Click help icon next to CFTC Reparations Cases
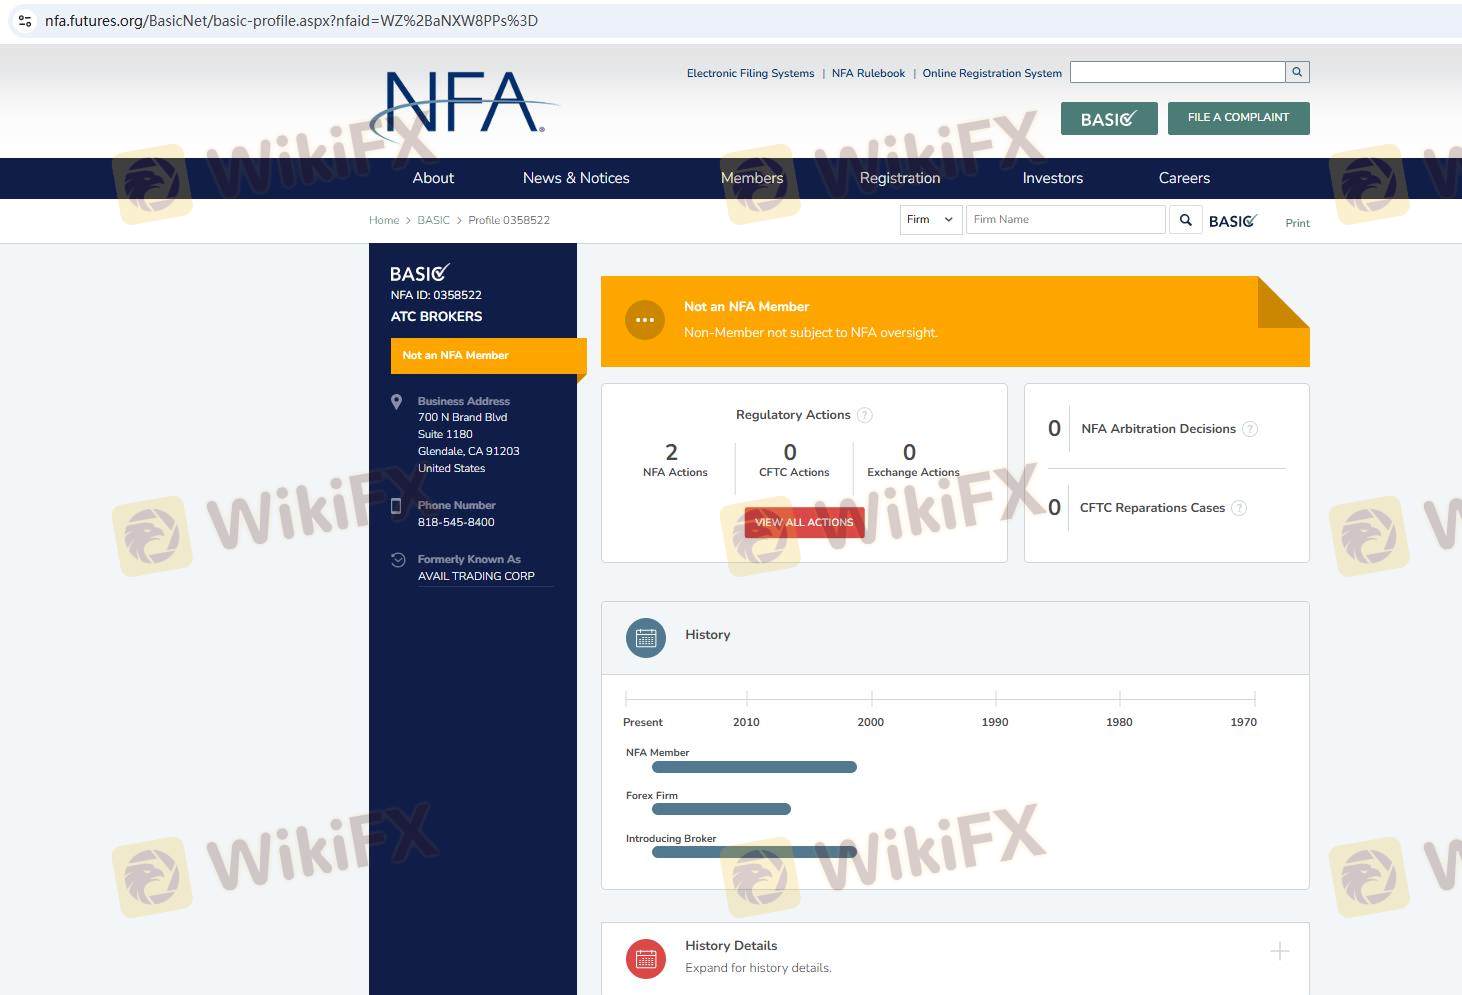Screen dimensions: 1462x995 coord(1239,508)
